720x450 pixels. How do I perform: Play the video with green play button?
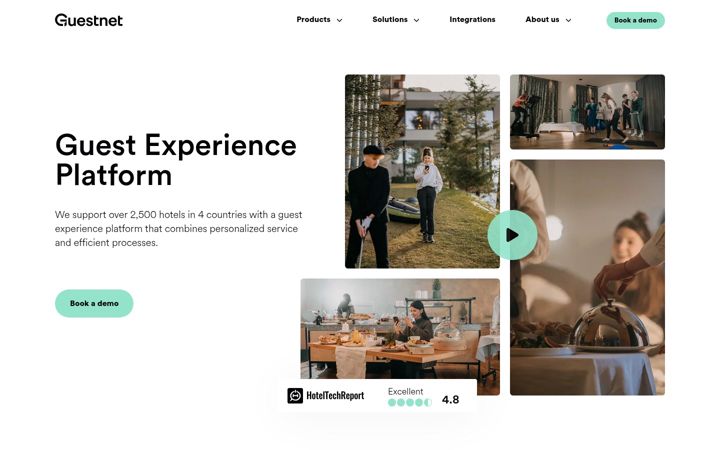512,235
